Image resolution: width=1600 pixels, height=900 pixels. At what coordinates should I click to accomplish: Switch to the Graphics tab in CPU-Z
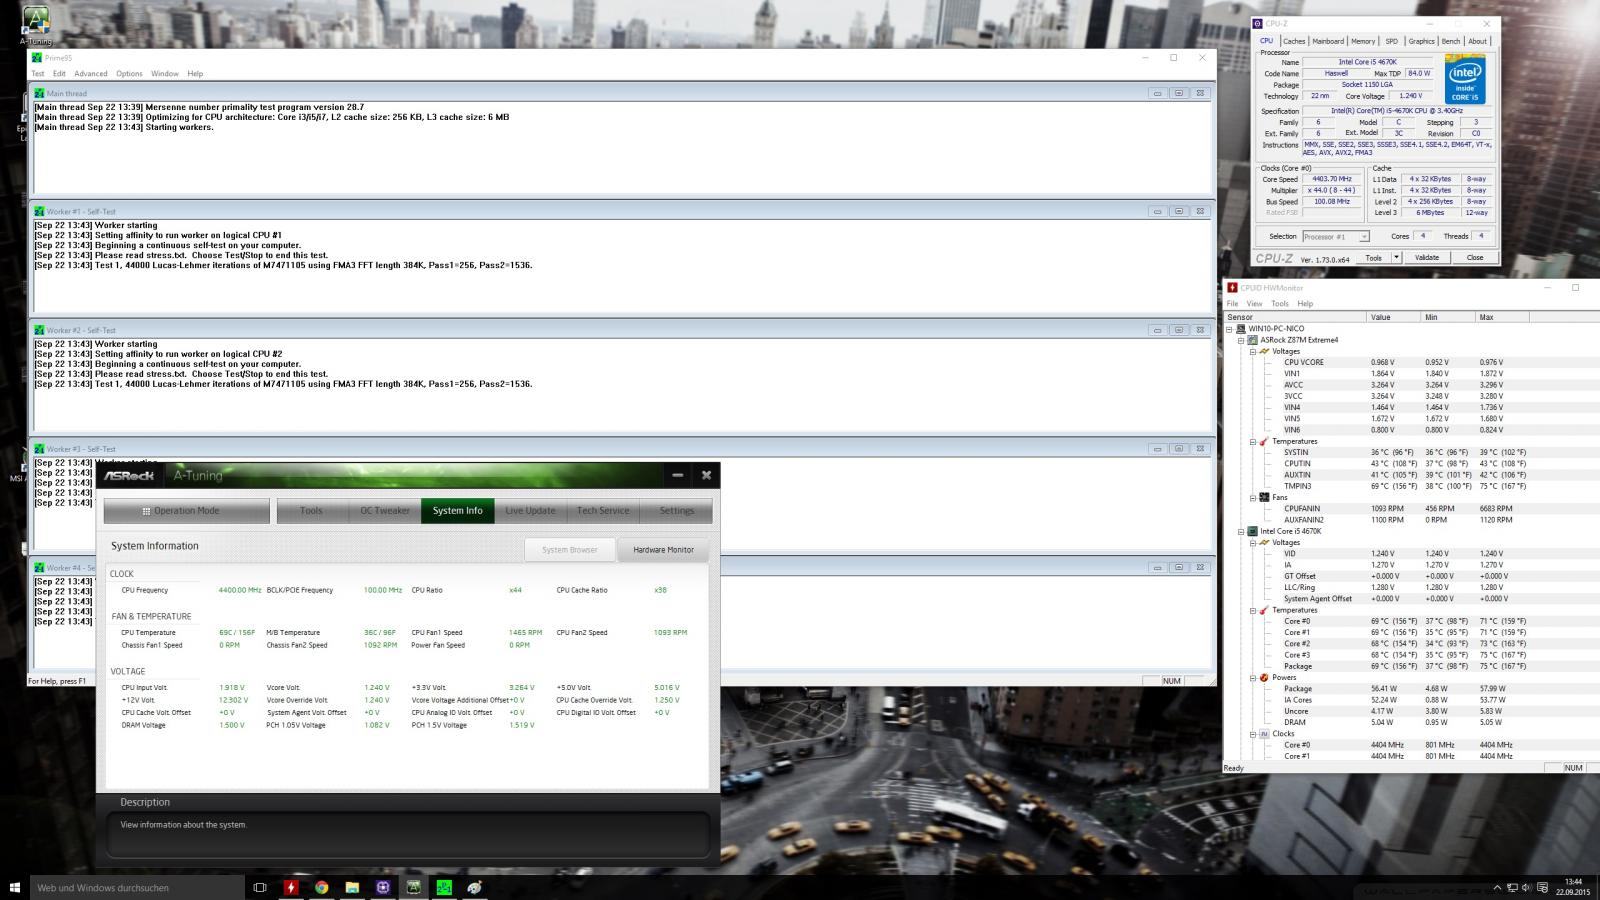[x=1421, y=41]
